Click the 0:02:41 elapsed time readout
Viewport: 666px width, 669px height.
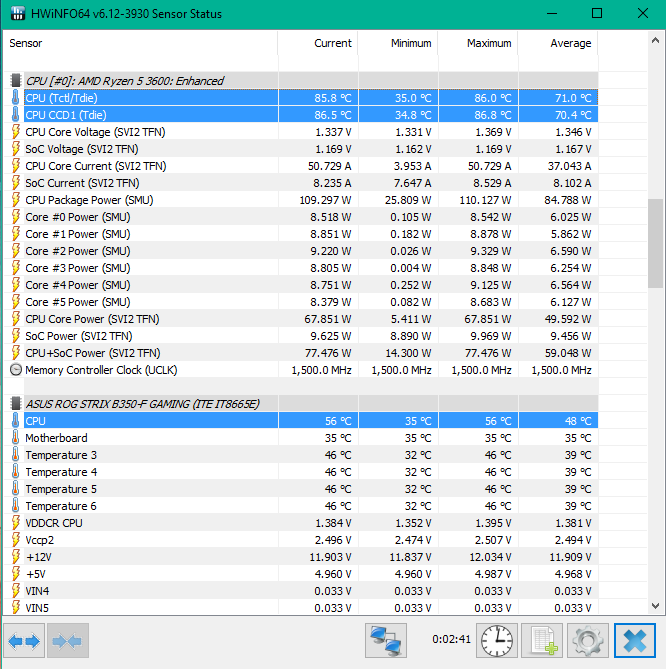(451, 639)
